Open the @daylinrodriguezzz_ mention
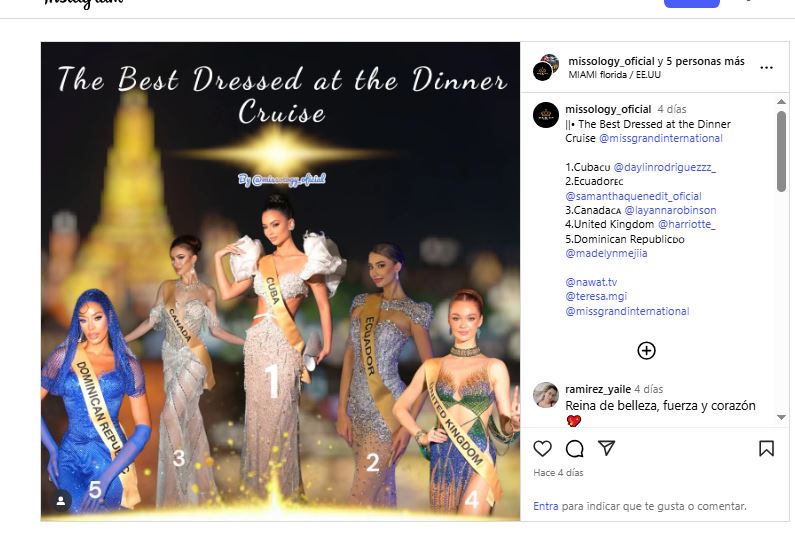The image size is (795, 546). [x=664, y=167]
